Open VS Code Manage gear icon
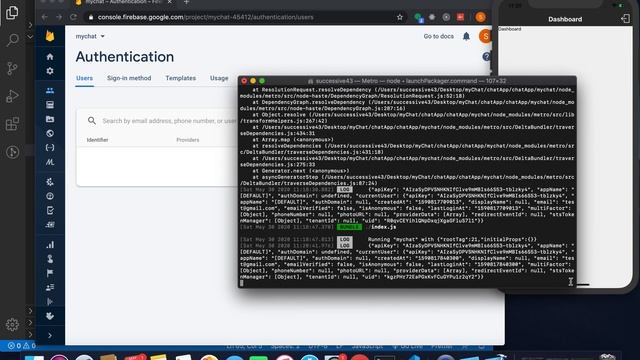Viewport: 640px width, 360px height. [12, 325]
